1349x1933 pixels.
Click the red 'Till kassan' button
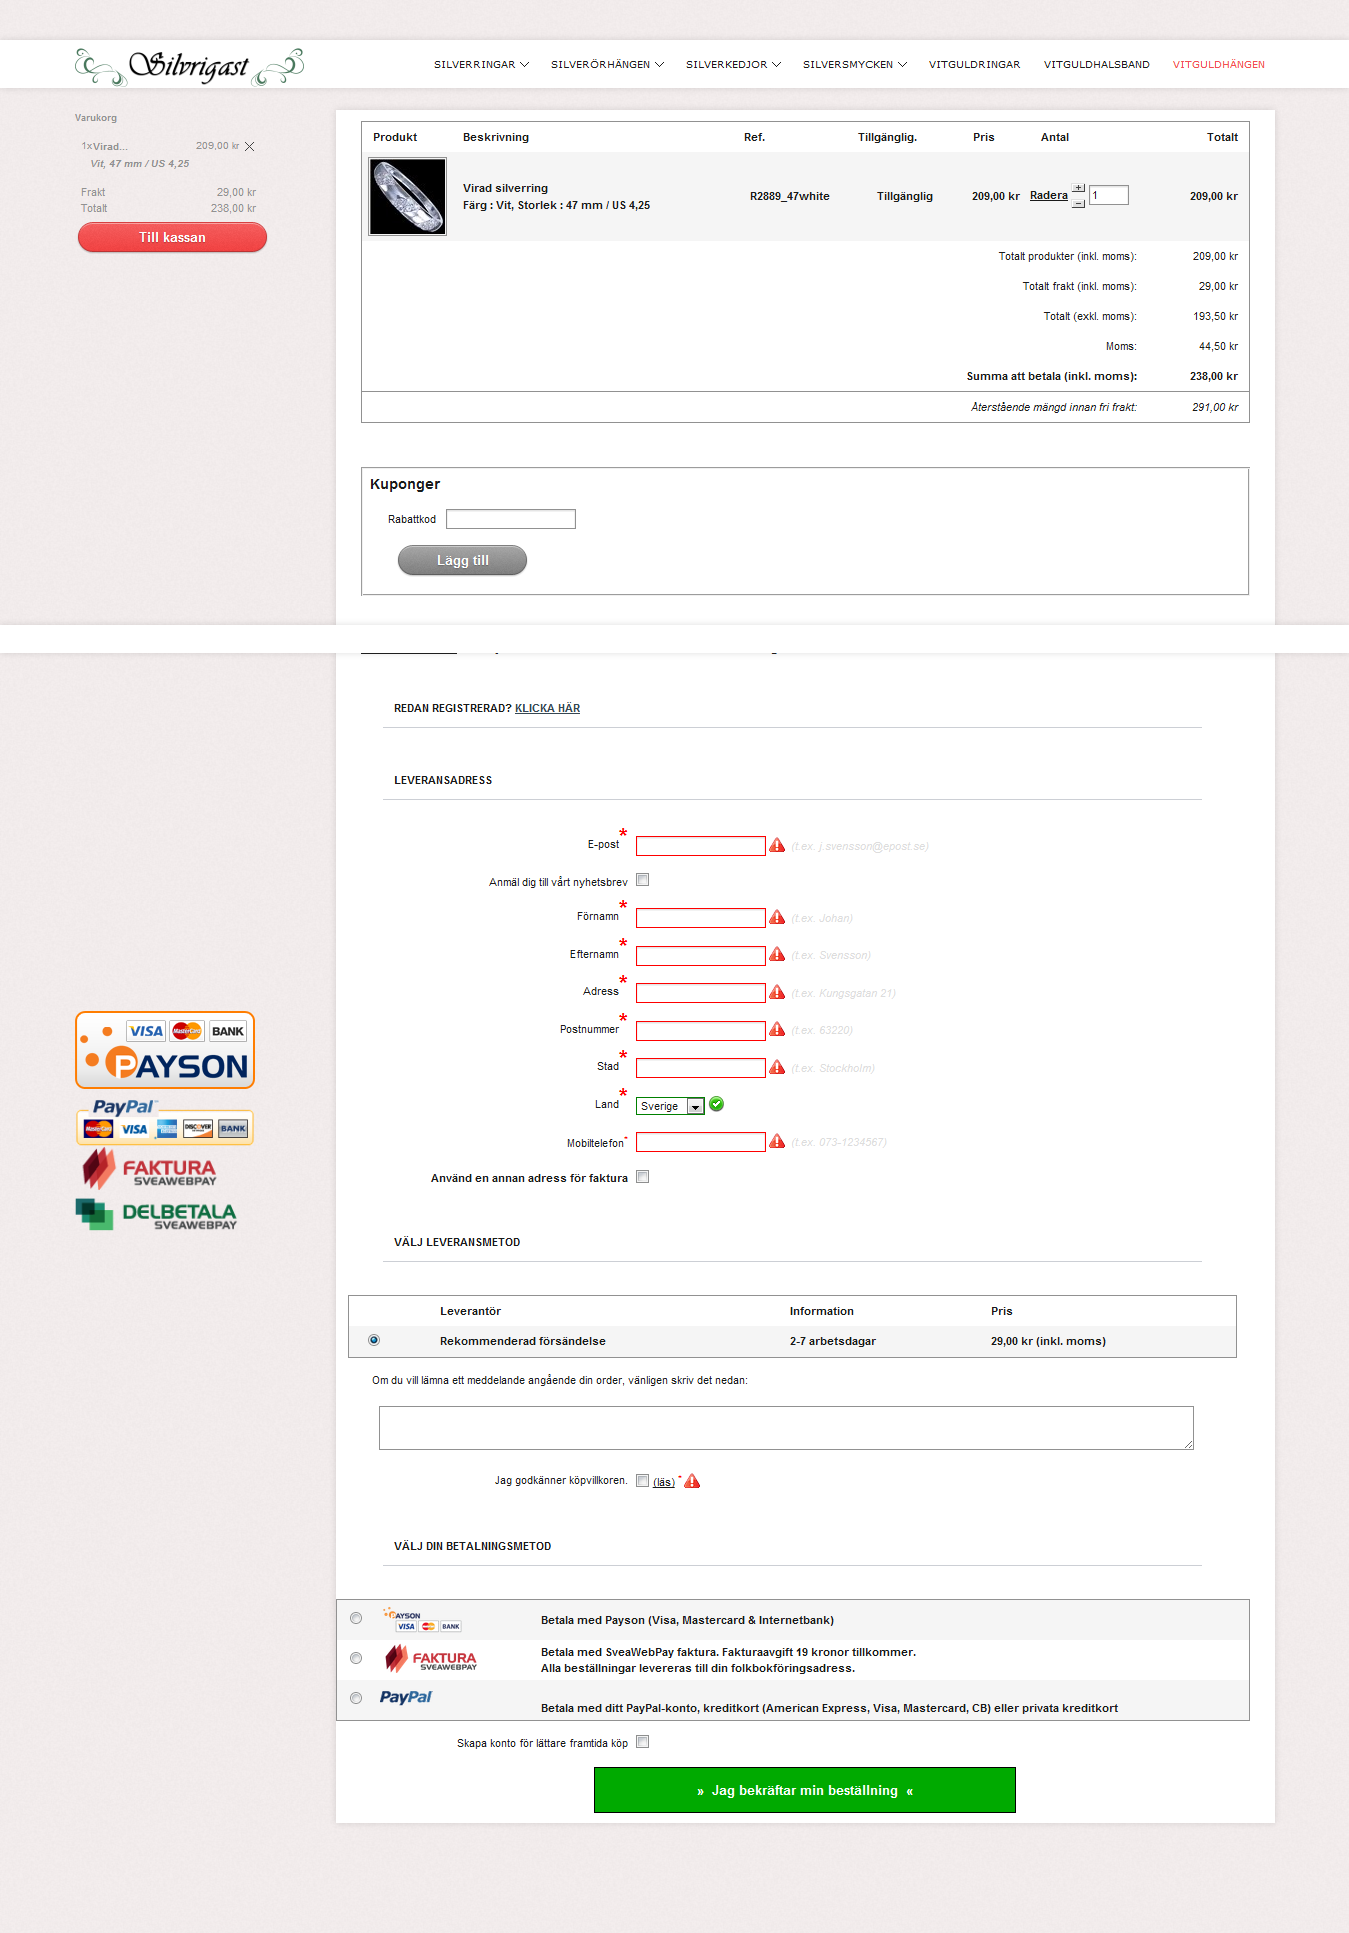172,237
